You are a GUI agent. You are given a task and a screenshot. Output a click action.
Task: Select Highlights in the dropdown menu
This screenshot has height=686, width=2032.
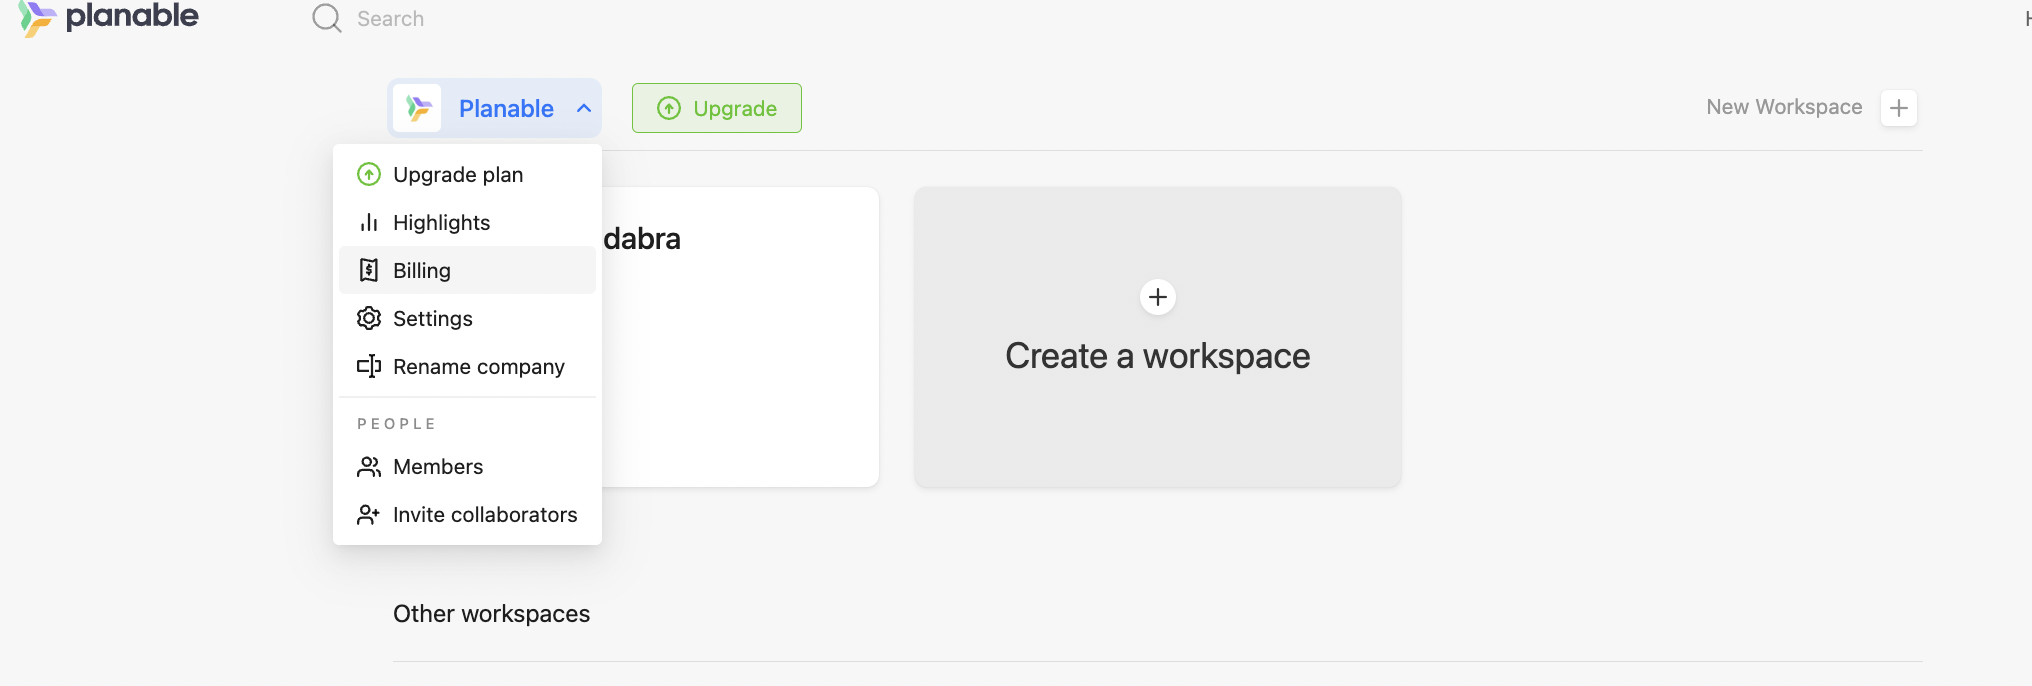tap(441, 223)
